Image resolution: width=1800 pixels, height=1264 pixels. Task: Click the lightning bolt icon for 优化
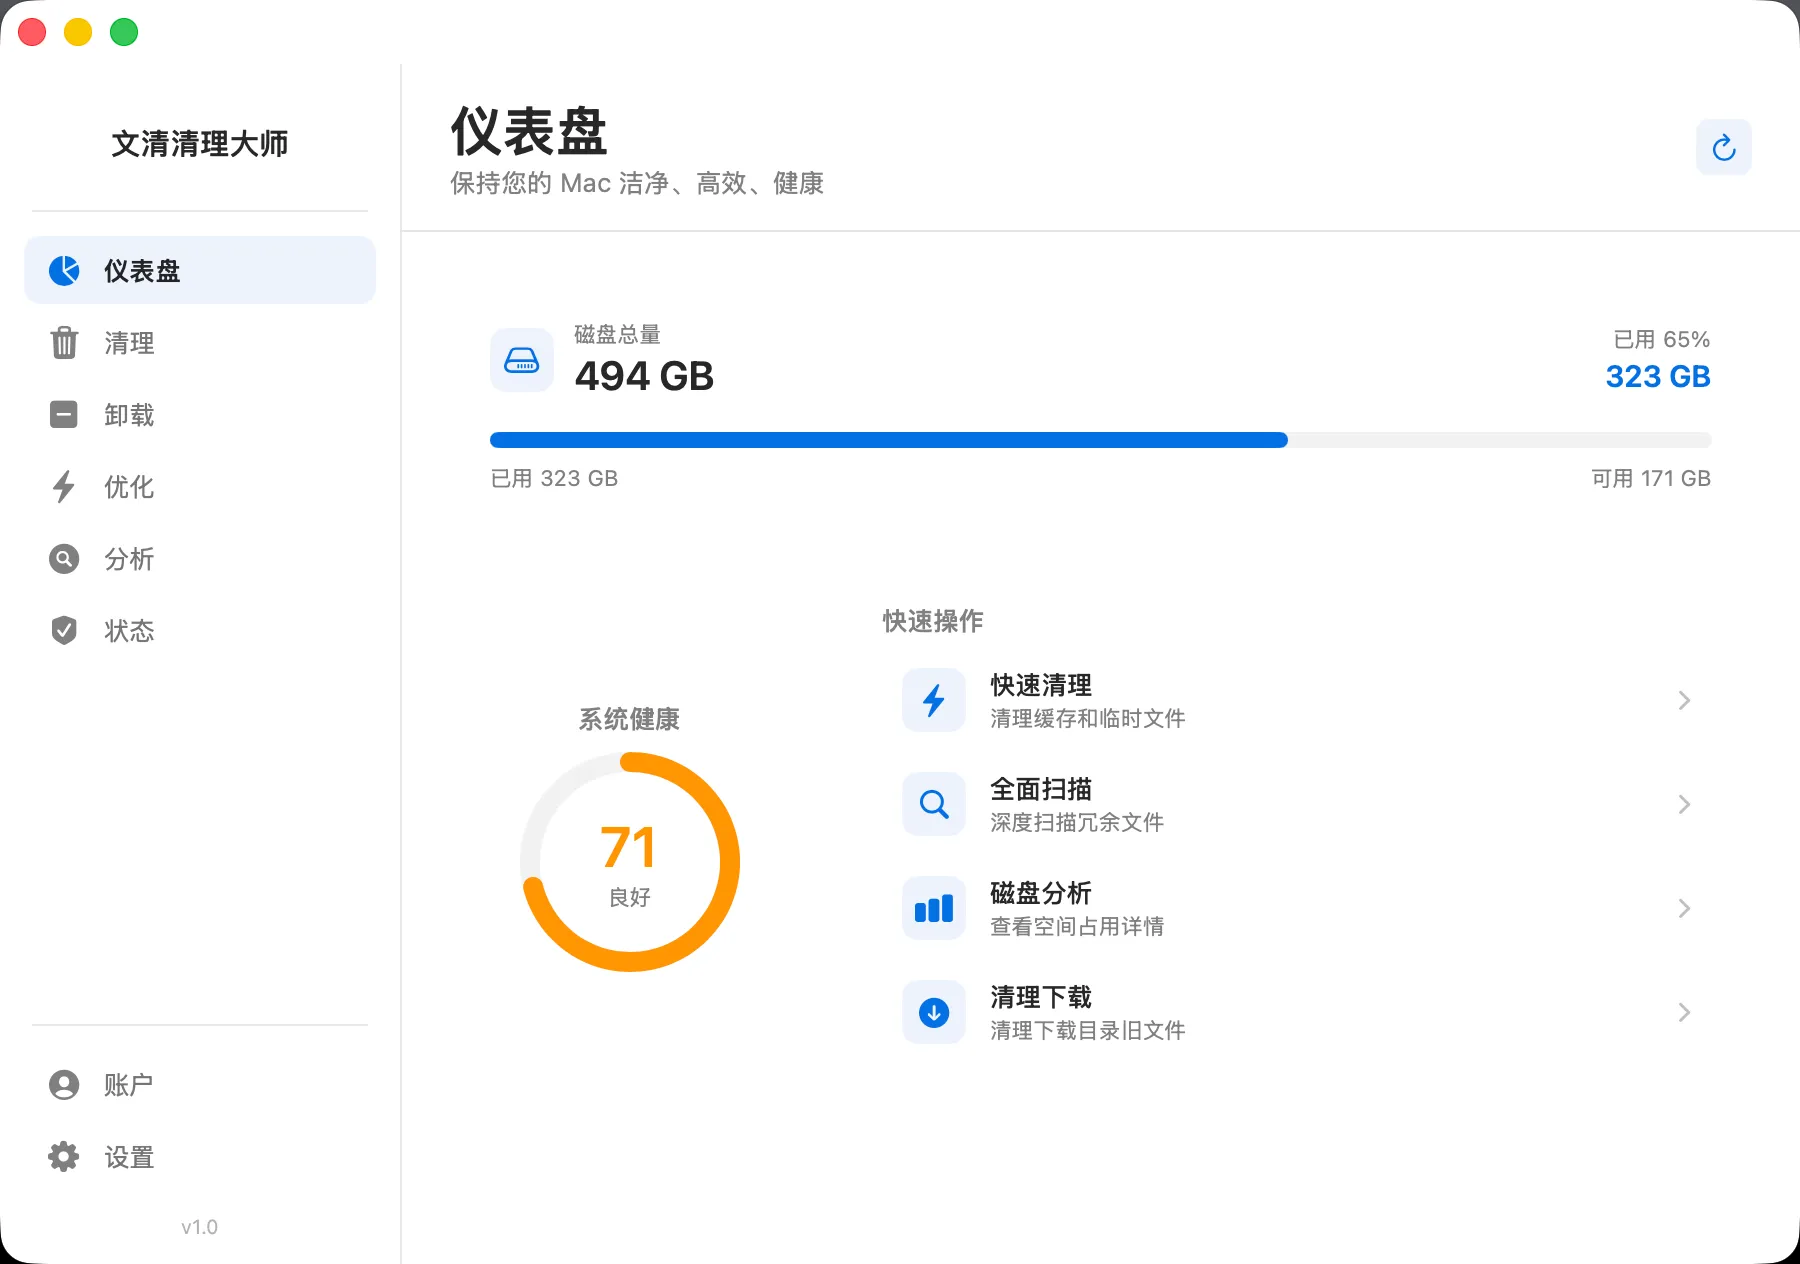[64, 486]
